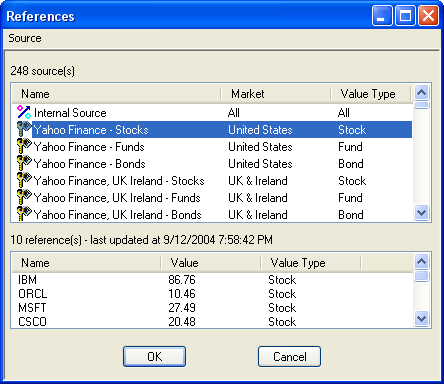Select Yahoo Finance, UK Ireland - Stocks
This screenshot has width=444, height=384.
coord(212,181)
